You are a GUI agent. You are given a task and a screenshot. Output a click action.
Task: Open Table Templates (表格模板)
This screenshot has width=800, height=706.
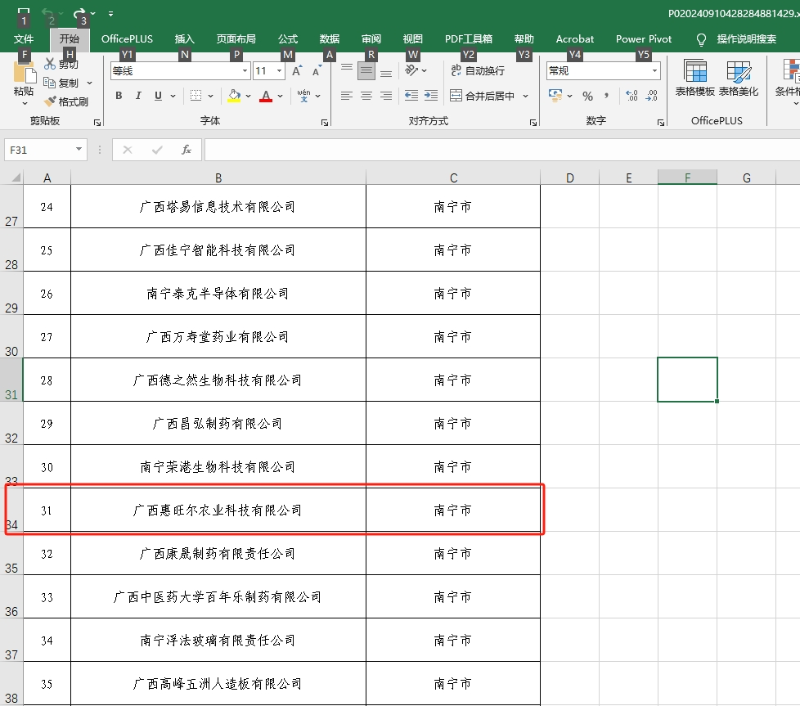(x=695, y=79)
